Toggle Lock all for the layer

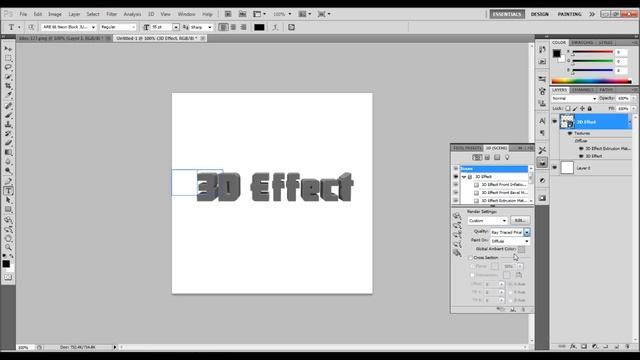coord(589,109)
